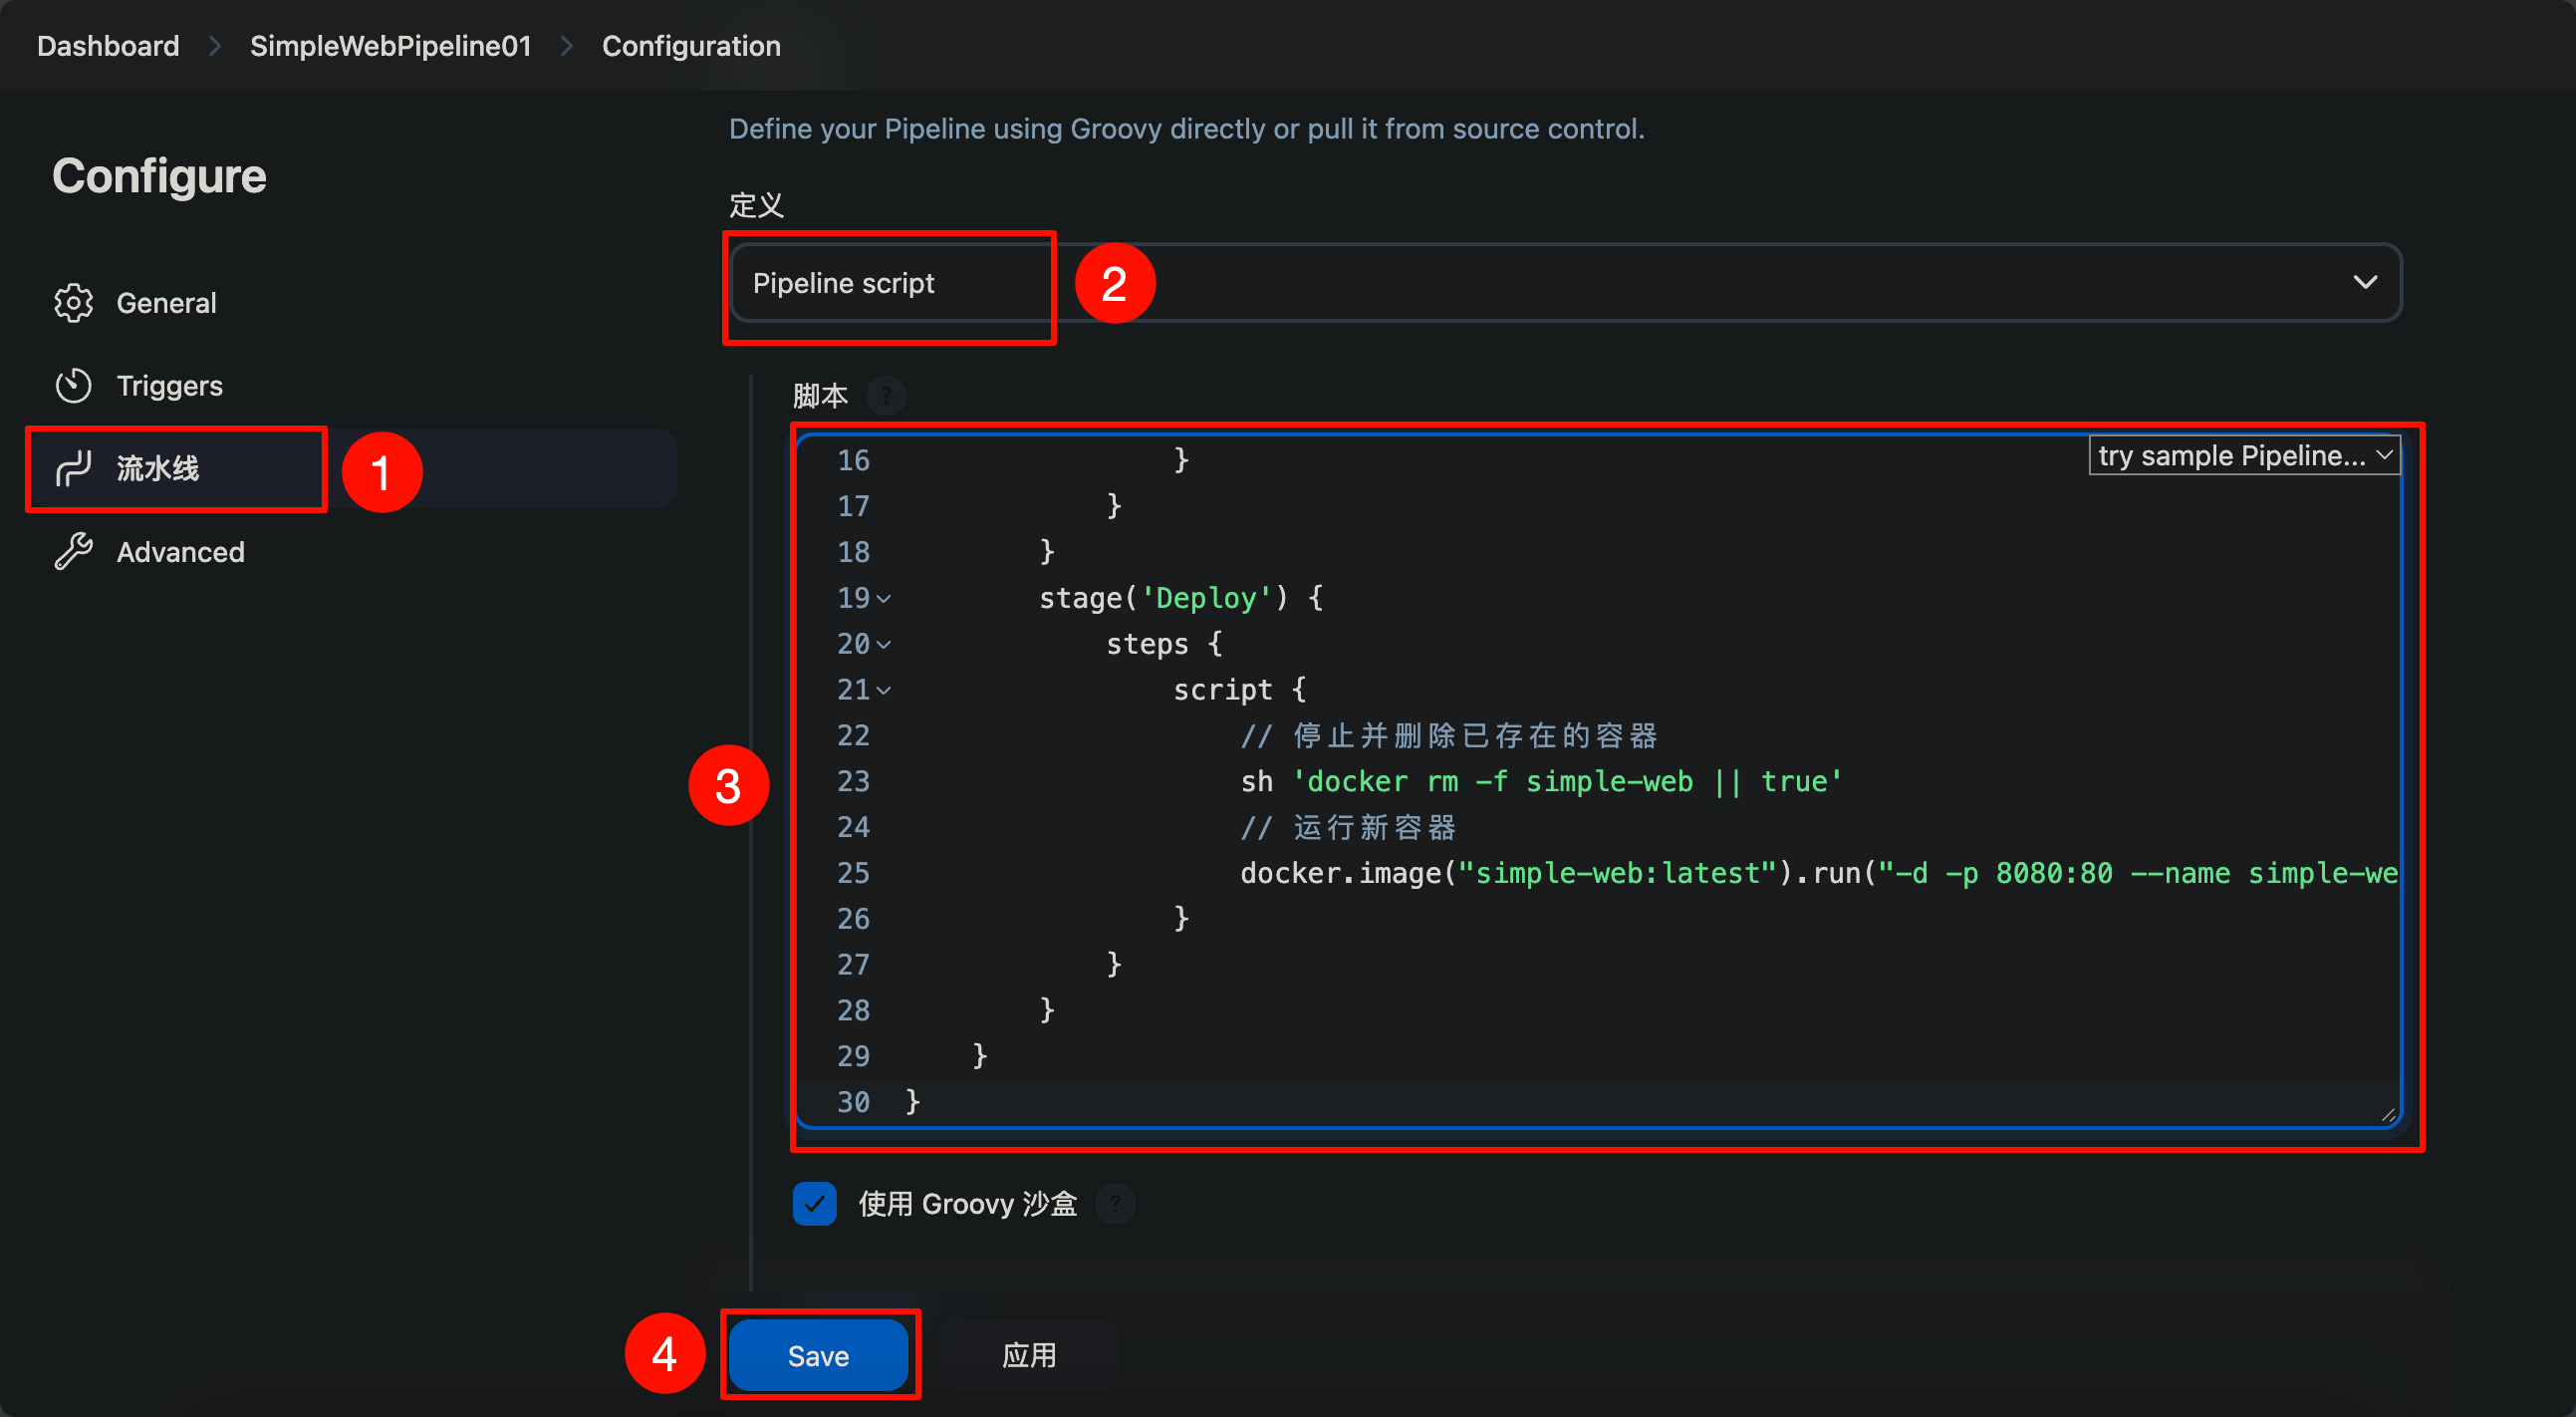Viewport: 2576px width, 1417px height.
Task: Click the Triggers clock icon
Action: pyautogui.click(x=73, y=386)
